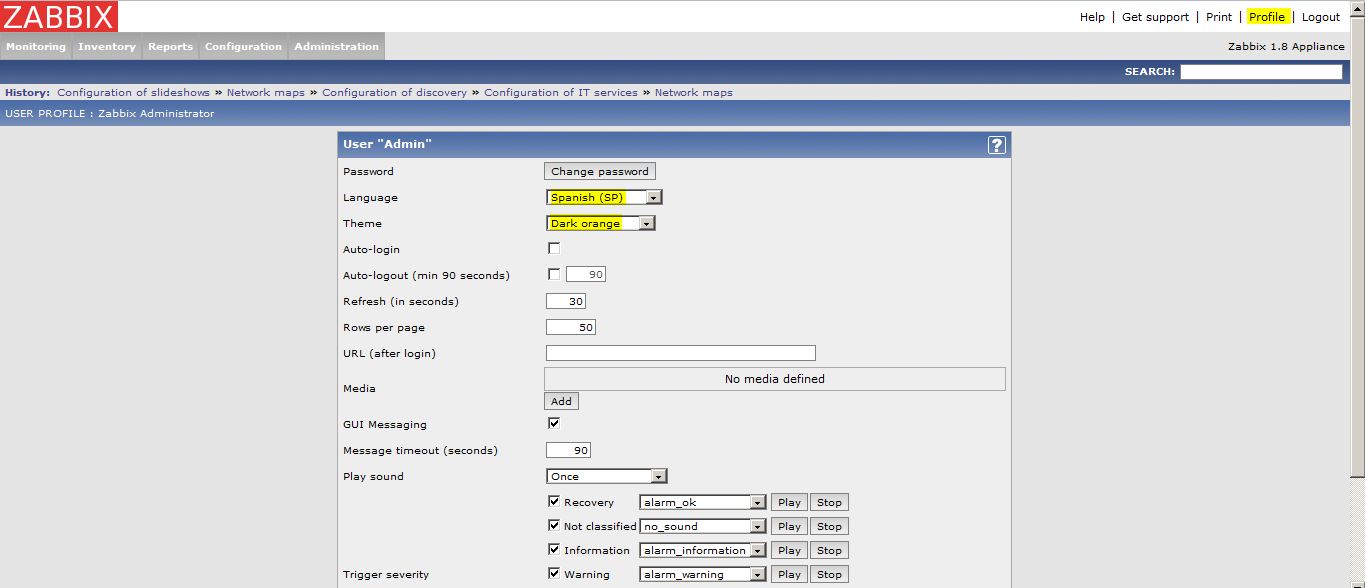Focus the Search input field
1365x588 pixels.
[1261, 72]
